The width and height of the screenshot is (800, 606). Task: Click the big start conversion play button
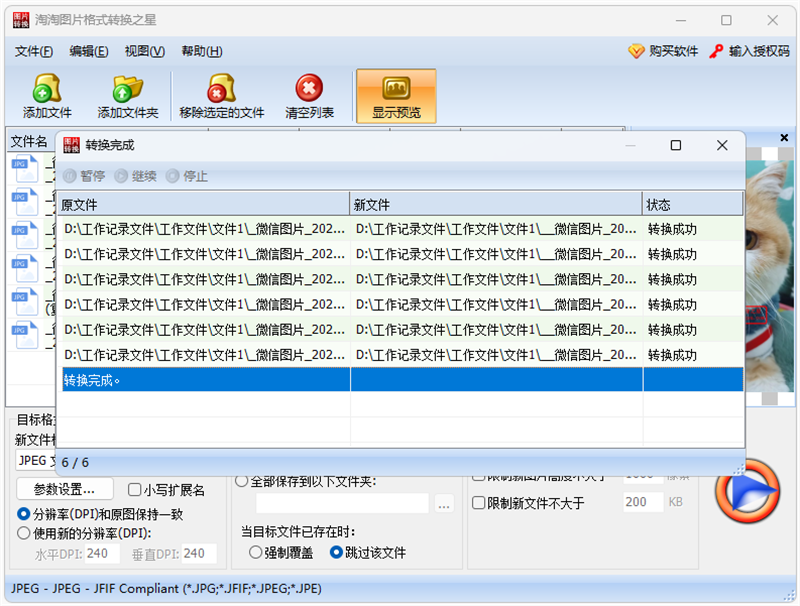(748, 491)
